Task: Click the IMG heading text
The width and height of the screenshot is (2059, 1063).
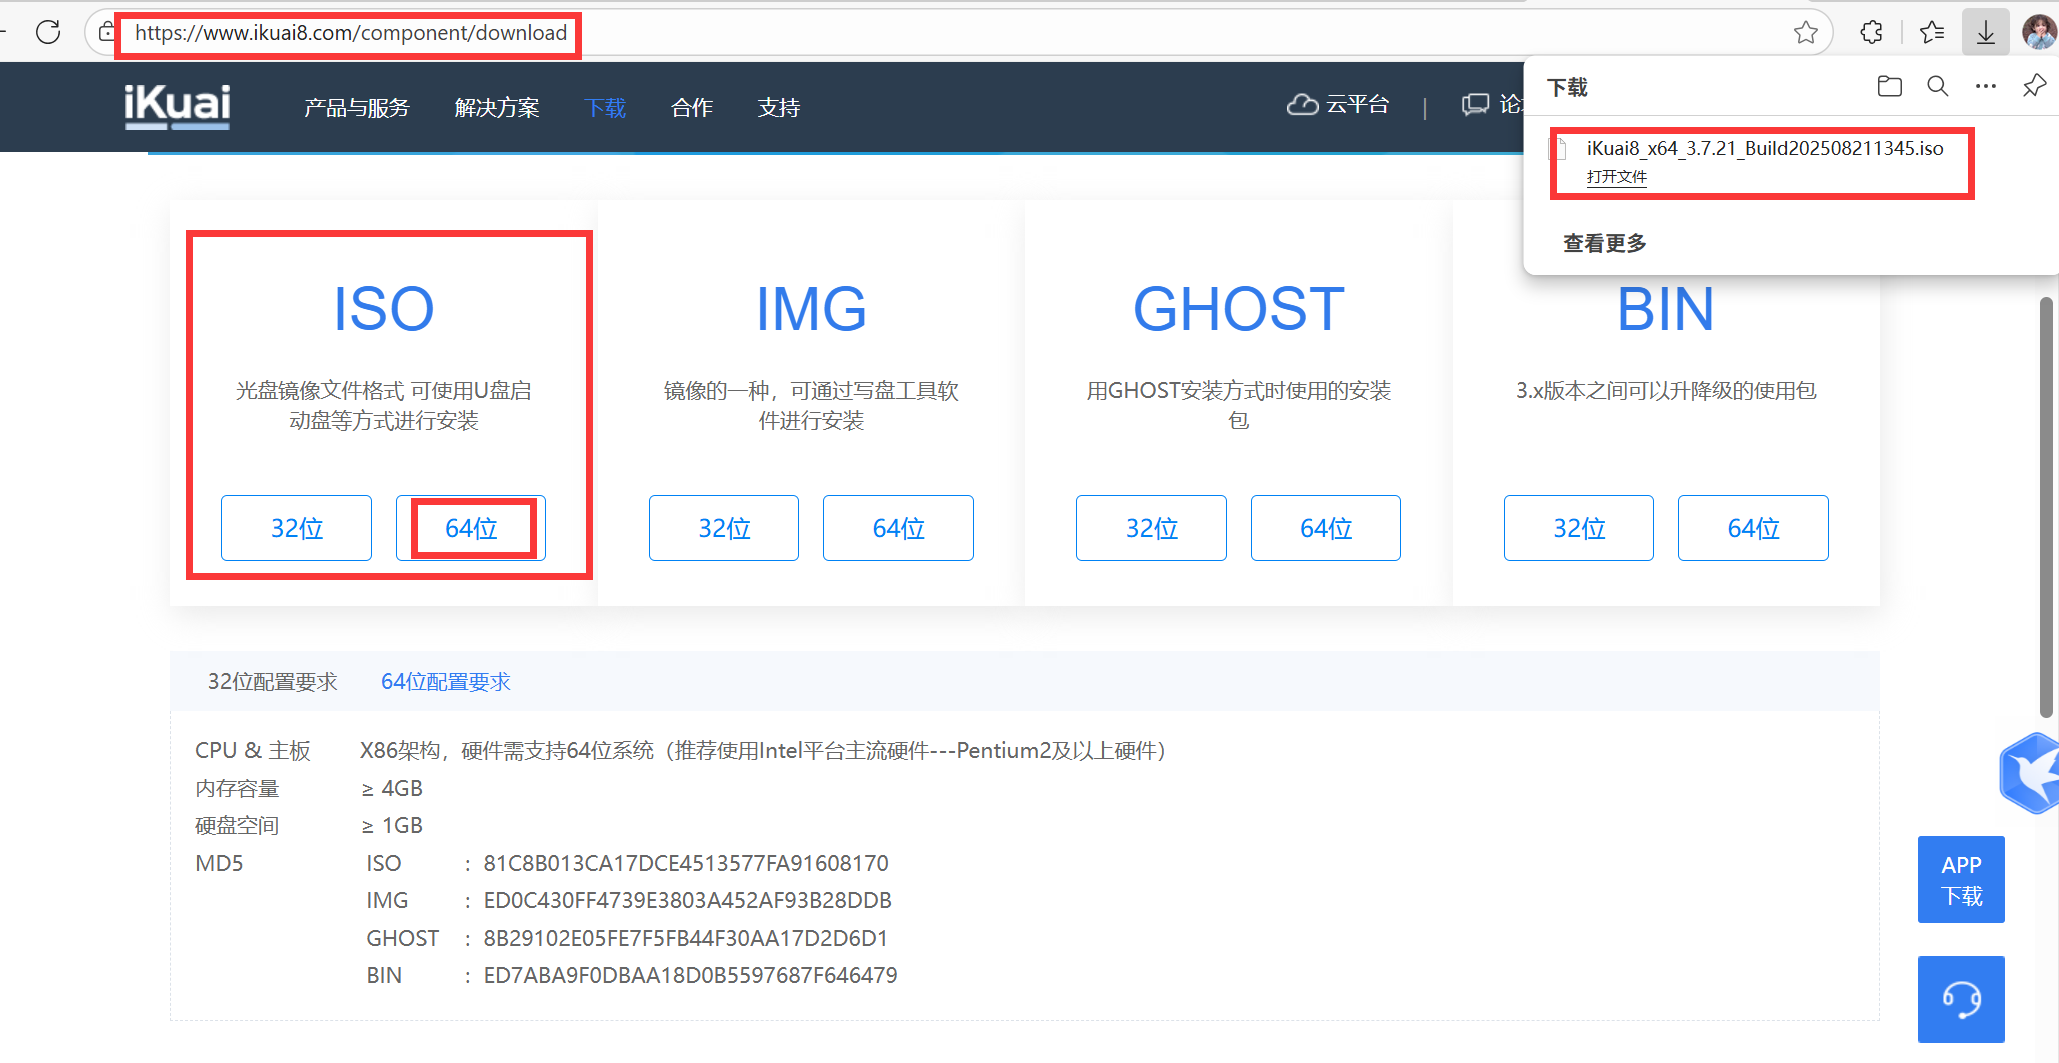Action: pos(811,308)
